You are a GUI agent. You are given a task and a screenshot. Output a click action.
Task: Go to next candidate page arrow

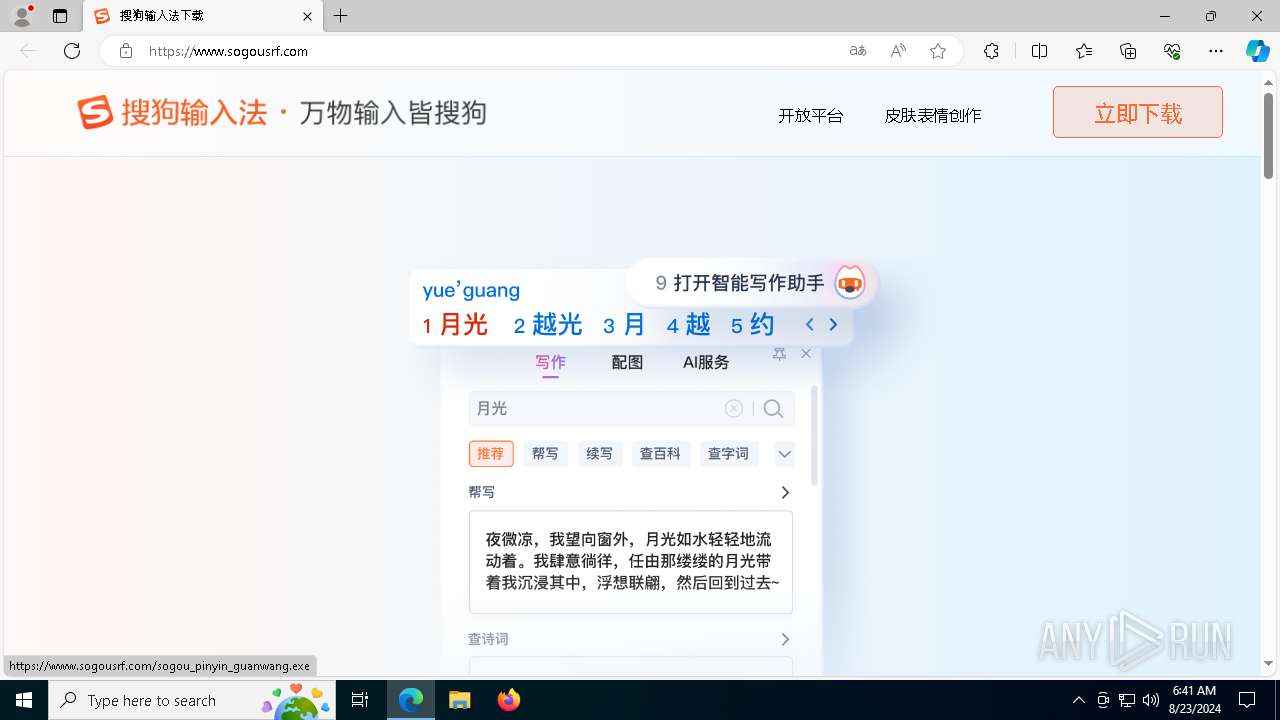pos(833,324)
